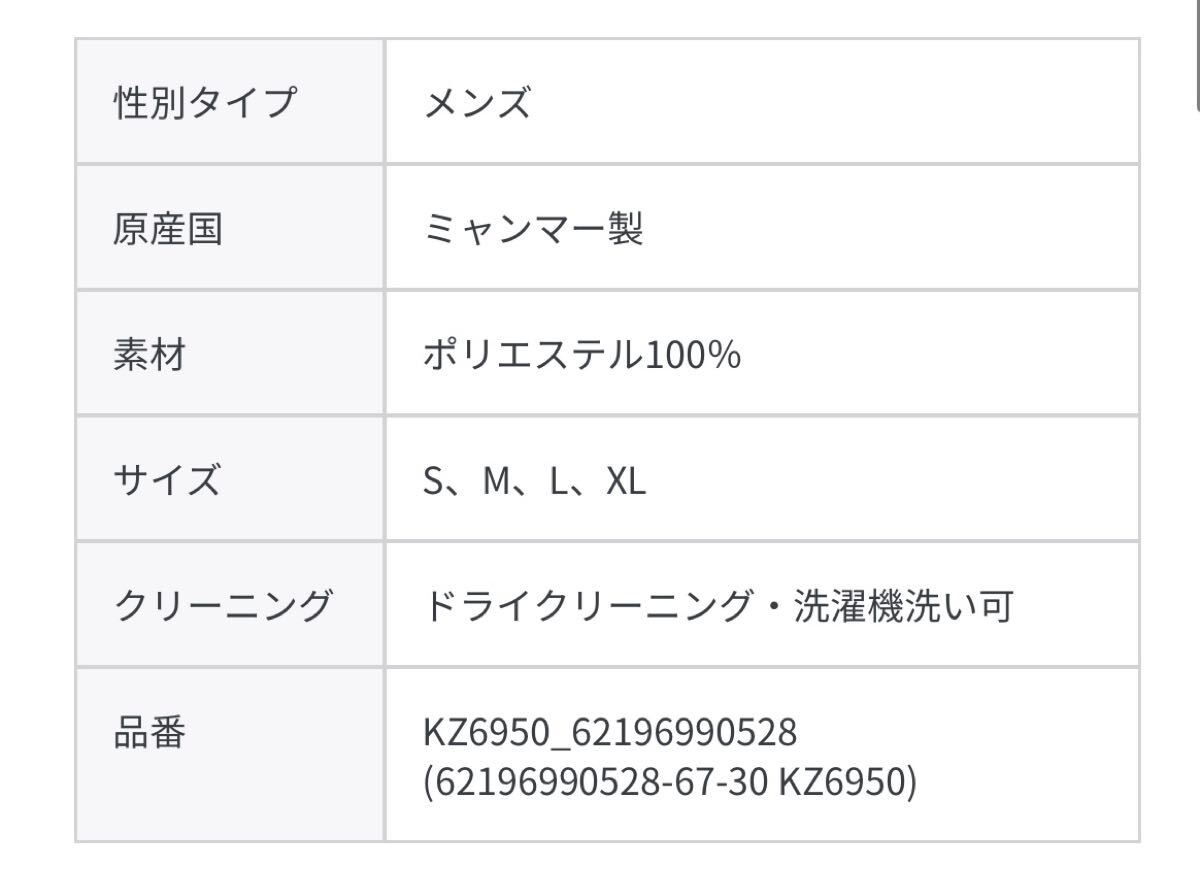Click the size S text

pyautogui.click(x=433, y=482)
